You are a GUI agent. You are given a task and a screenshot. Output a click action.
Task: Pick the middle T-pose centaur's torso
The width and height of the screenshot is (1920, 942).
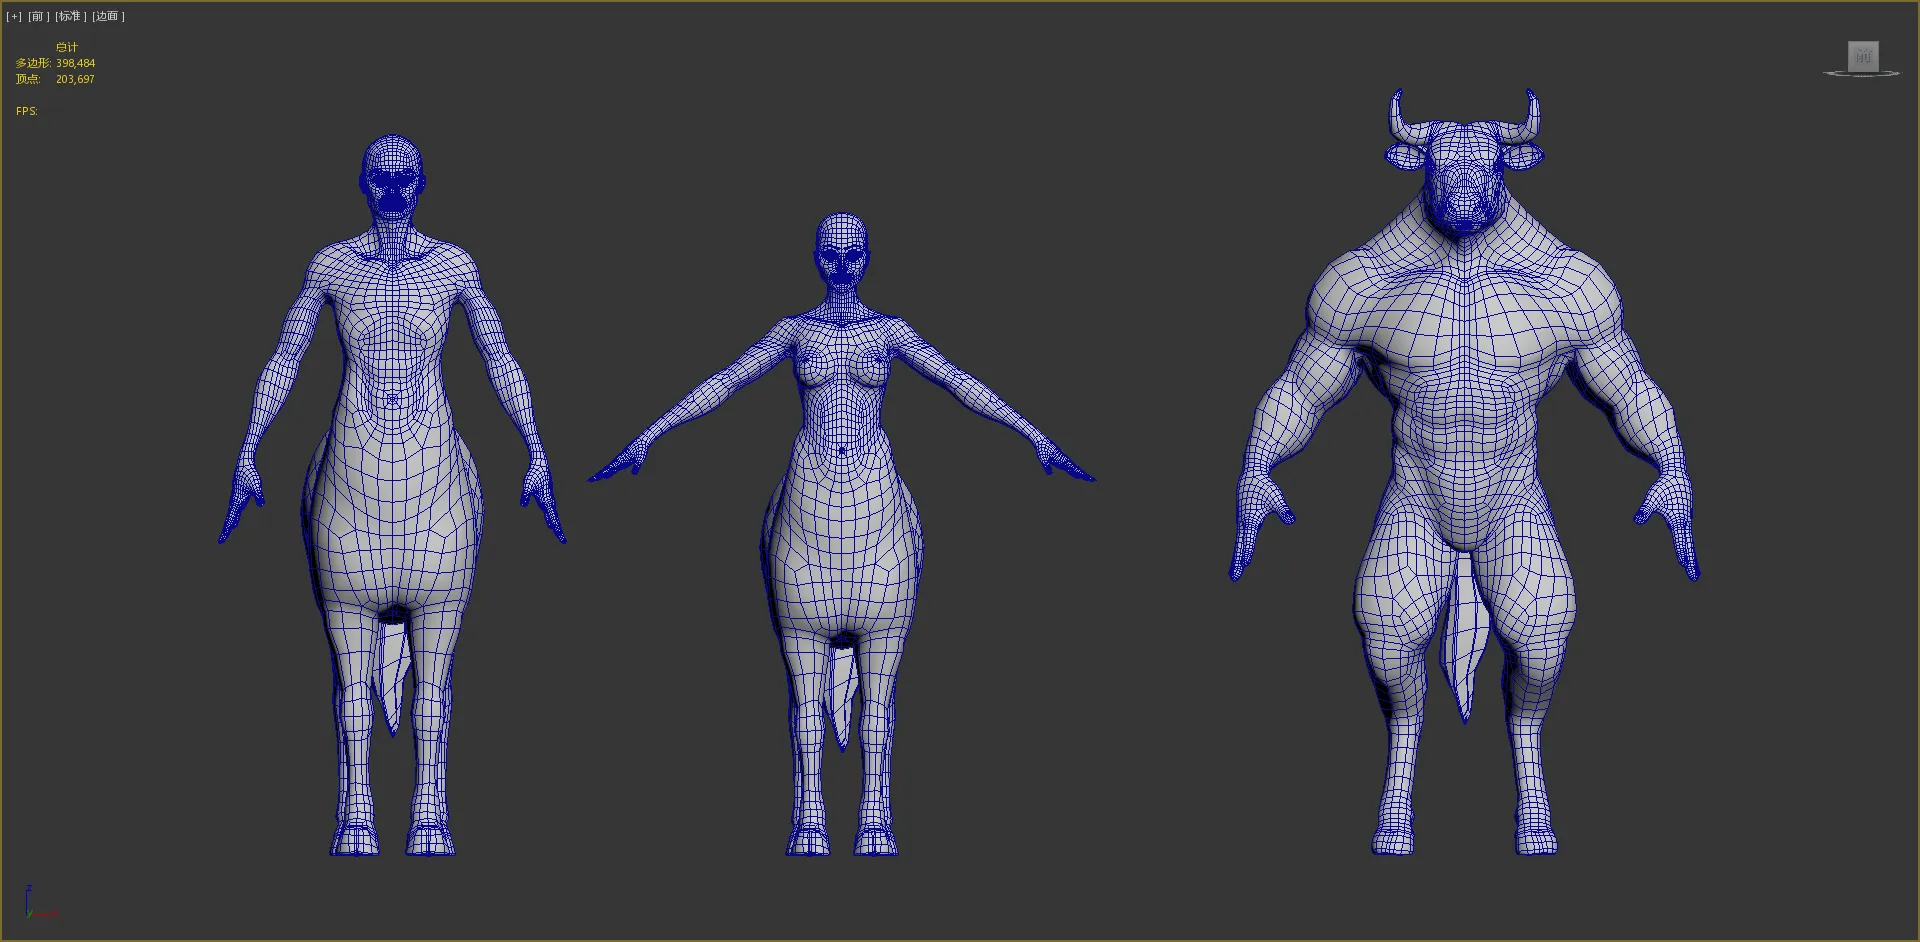[x=842, y=400]
